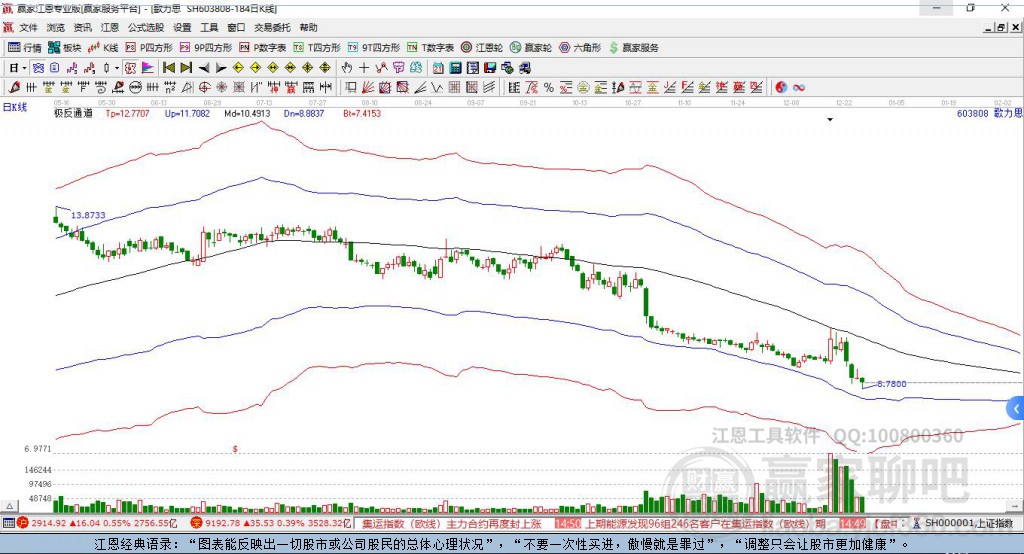
Task: Click the colorful flag triangle icon
Action: coord(148,68)
